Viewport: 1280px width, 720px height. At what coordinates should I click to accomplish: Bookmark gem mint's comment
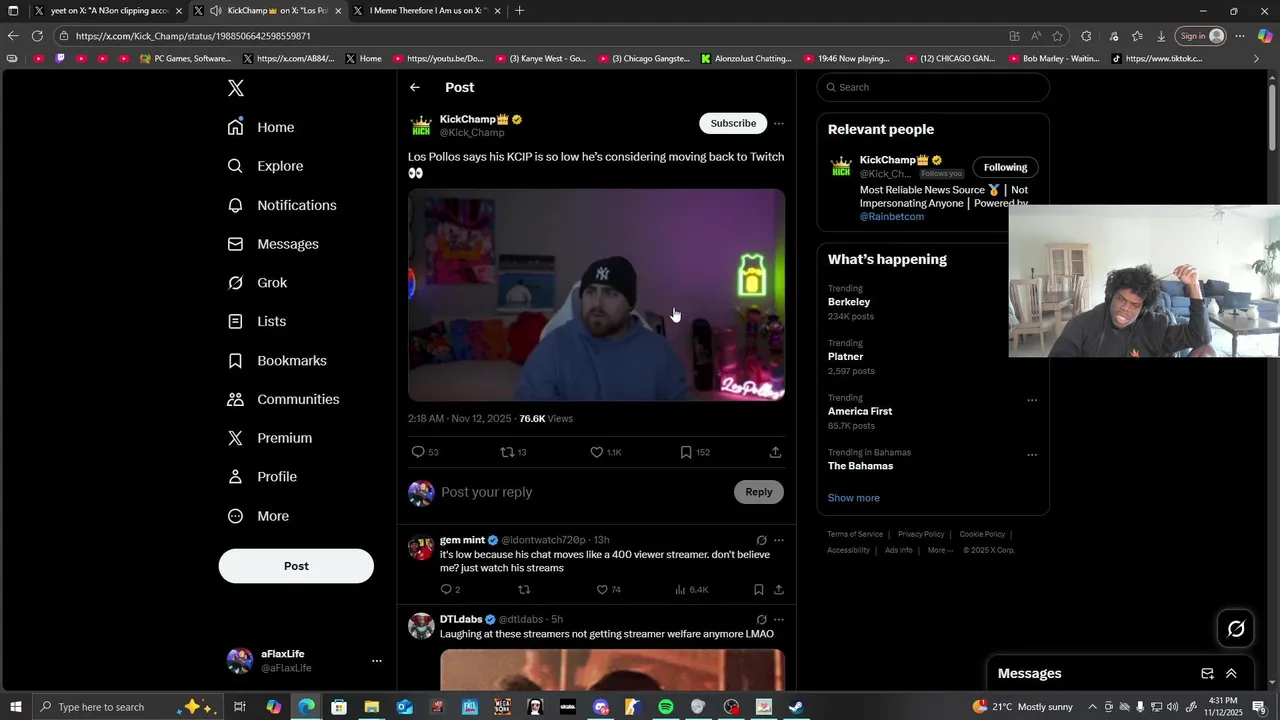pos(759,590)
